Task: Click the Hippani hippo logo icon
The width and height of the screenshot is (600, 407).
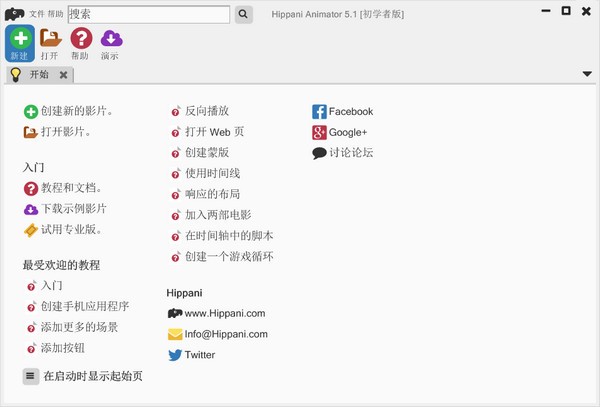Action: click(x=15, y=14)
